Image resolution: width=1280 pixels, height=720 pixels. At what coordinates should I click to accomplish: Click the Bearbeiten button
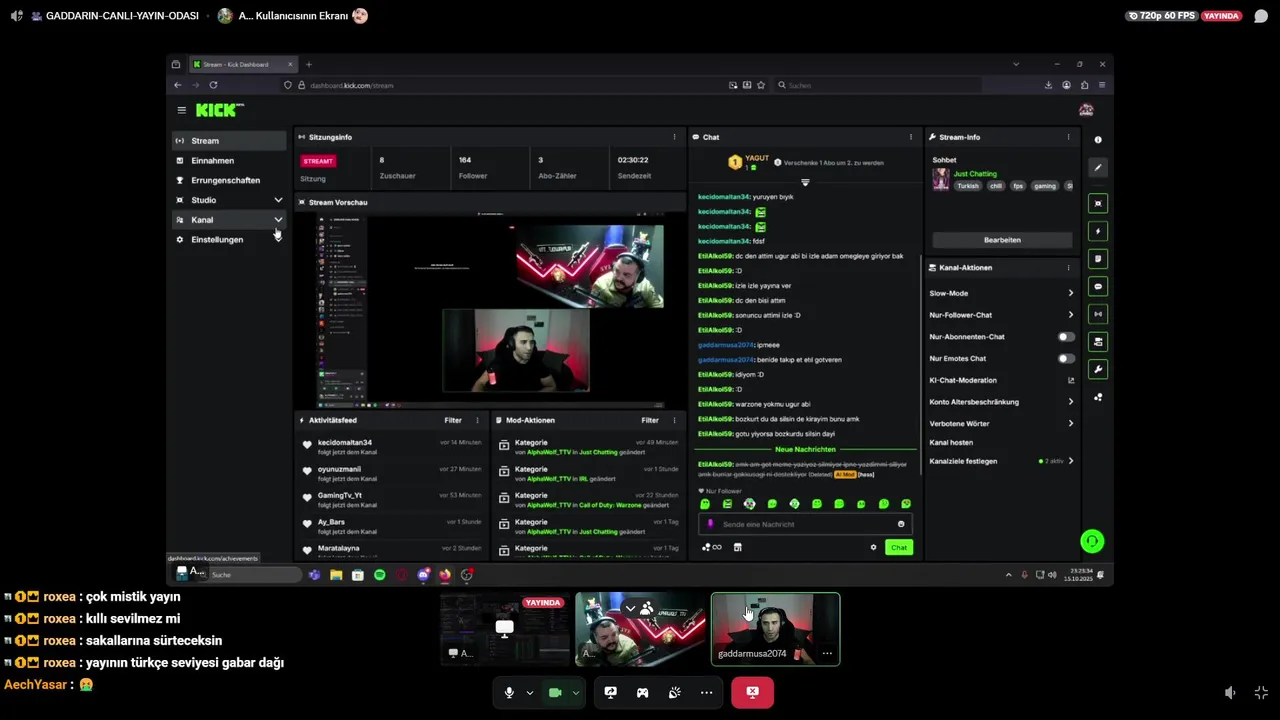coord(1002,240)
